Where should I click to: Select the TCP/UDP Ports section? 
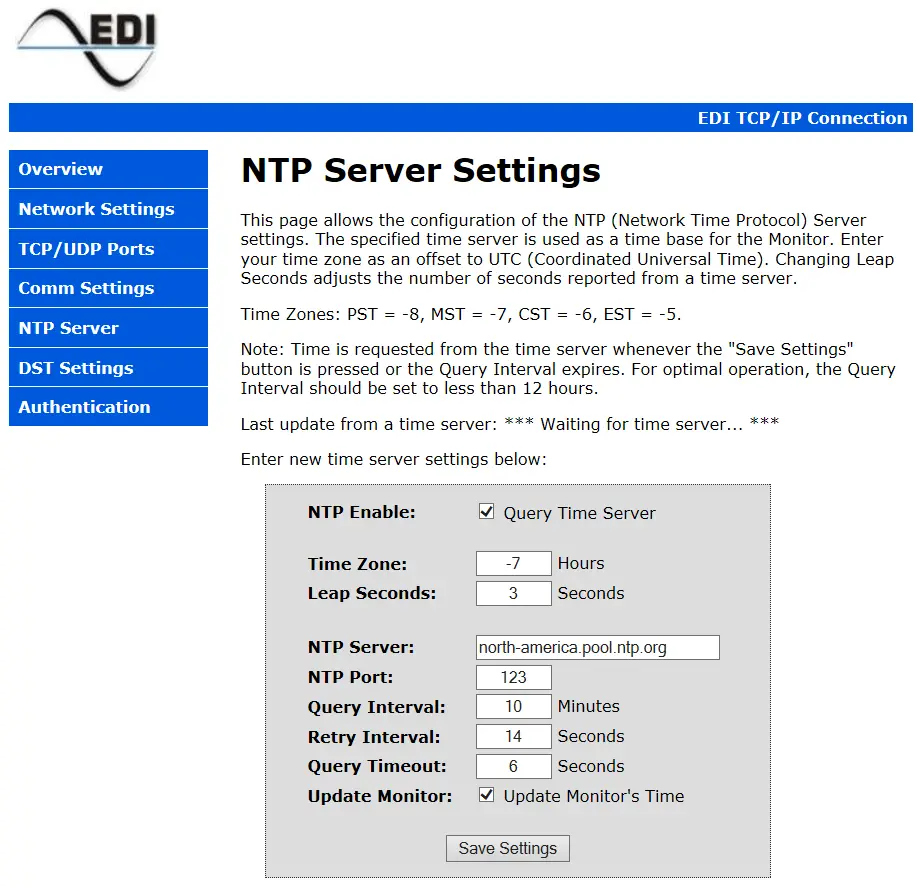(x=107, y=248)
